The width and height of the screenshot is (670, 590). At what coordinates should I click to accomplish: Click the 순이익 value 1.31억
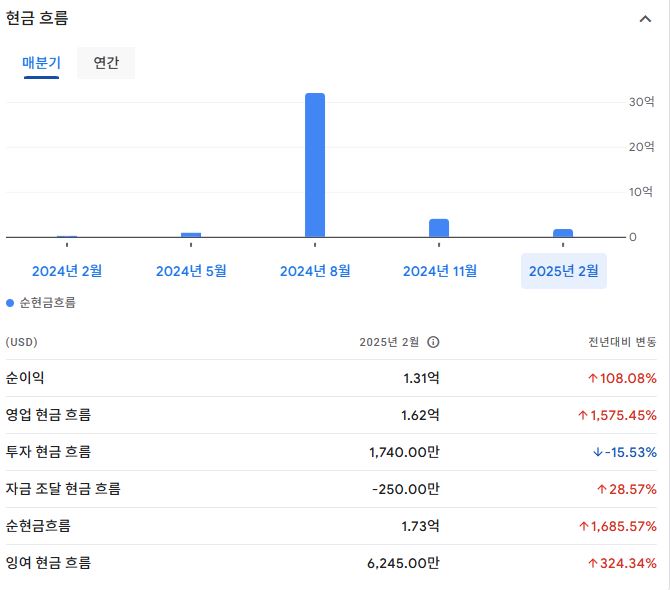pos(421,378)
